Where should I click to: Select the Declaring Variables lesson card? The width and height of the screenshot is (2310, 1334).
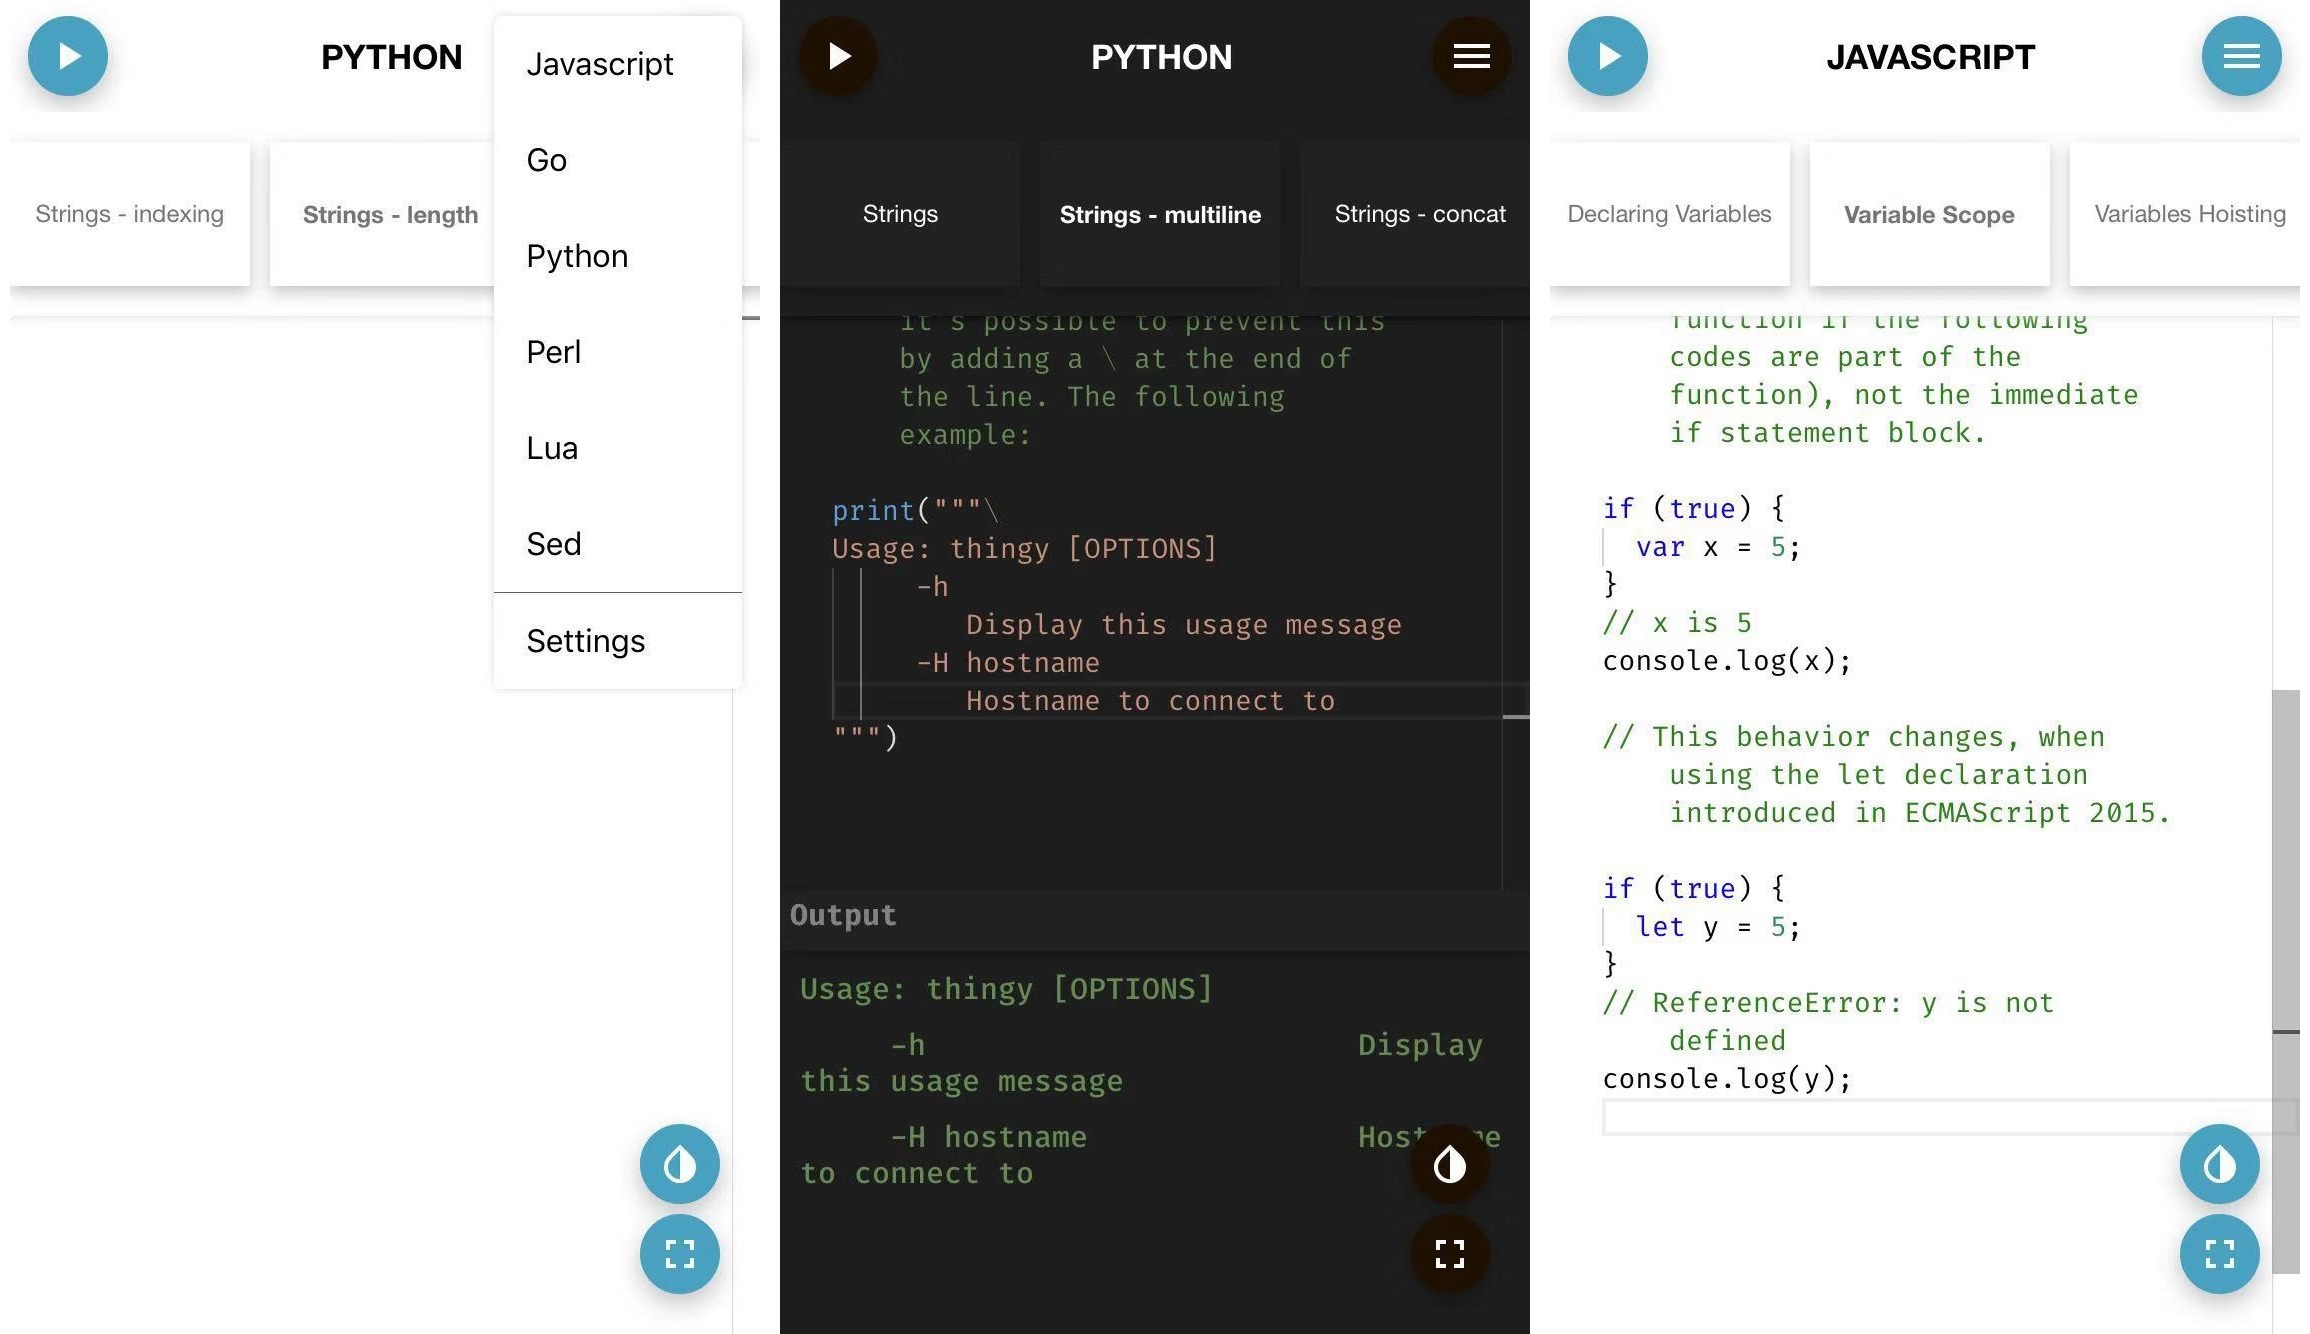[1670, 214]
